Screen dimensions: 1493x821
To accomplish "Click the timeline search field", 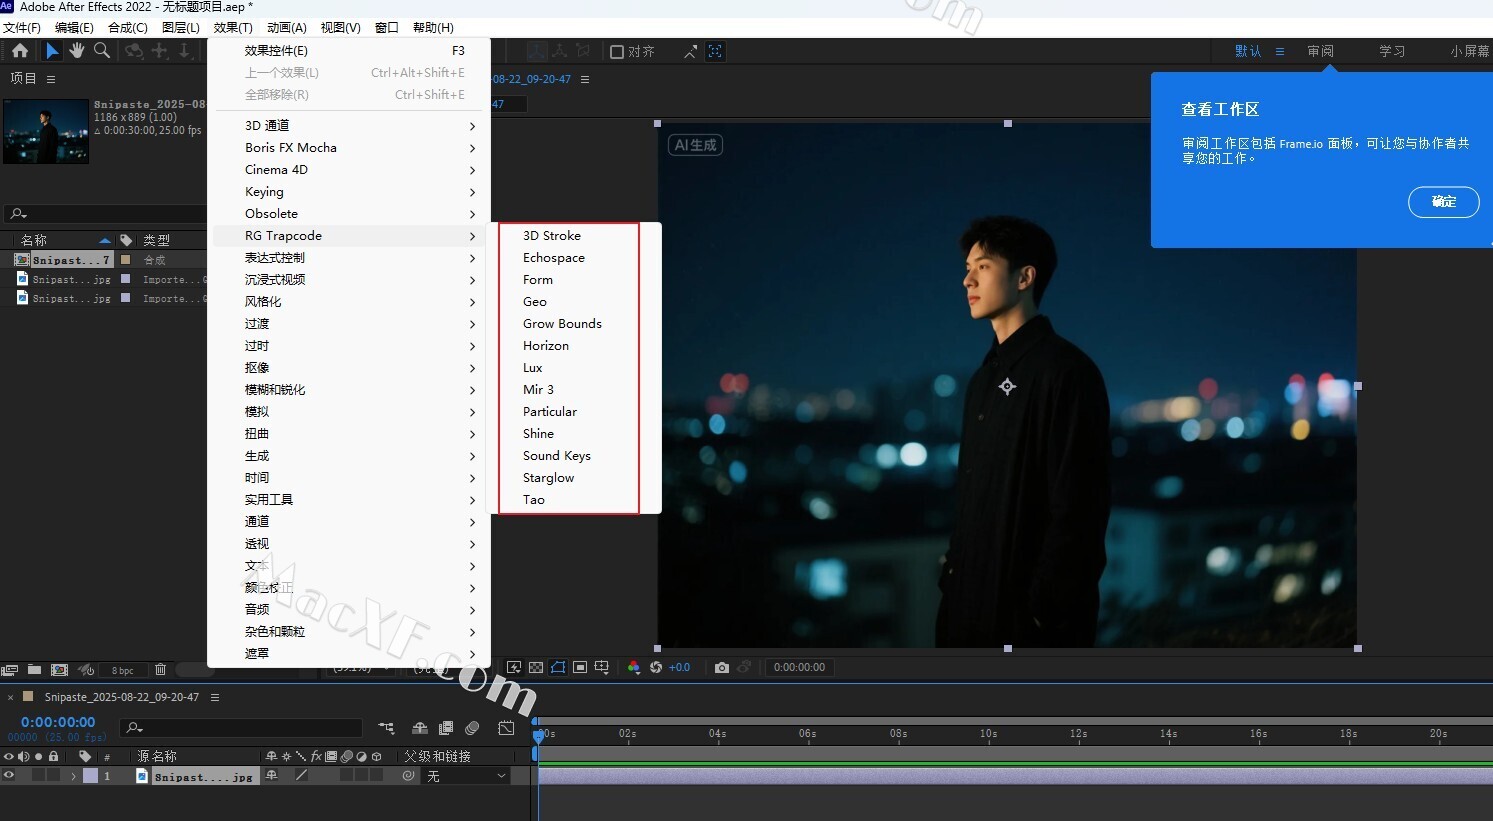I will pos(241,728).
